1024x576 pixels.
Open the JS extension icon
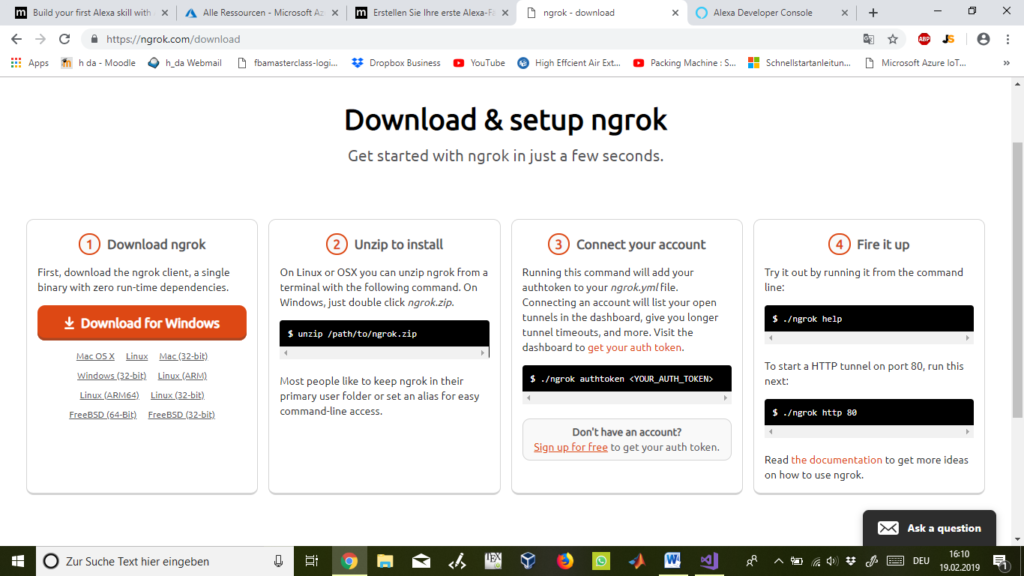(949, 39)
